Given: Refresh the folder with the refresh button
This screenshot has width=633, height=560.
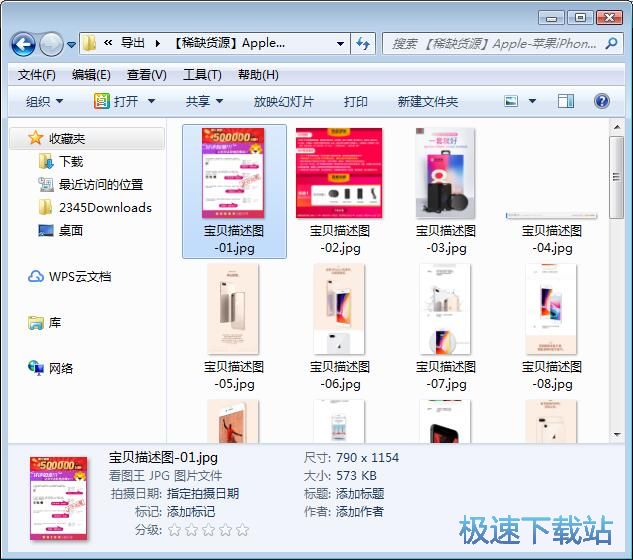Looking at the screenshot, I should click(x=363, y=43).
